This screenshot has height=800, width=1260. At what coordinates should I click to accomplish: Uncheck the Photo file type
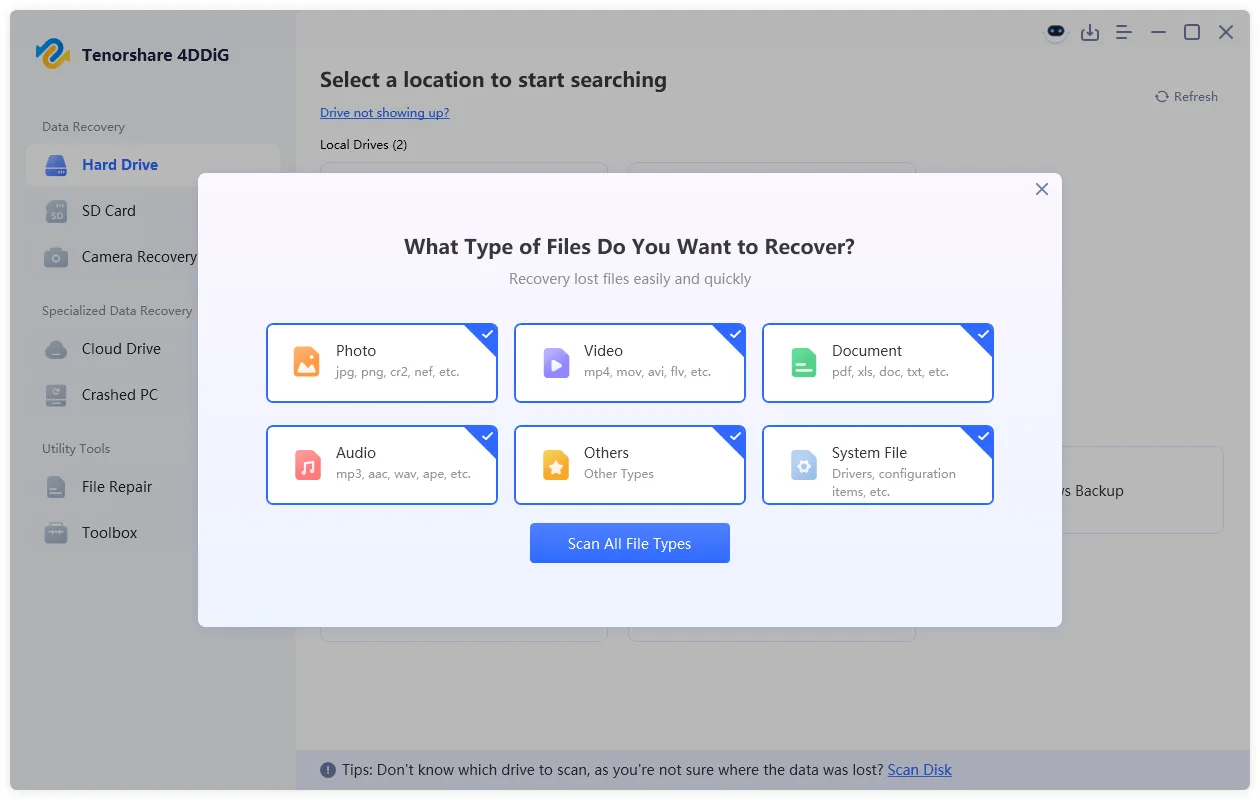(x=487, y=335)
